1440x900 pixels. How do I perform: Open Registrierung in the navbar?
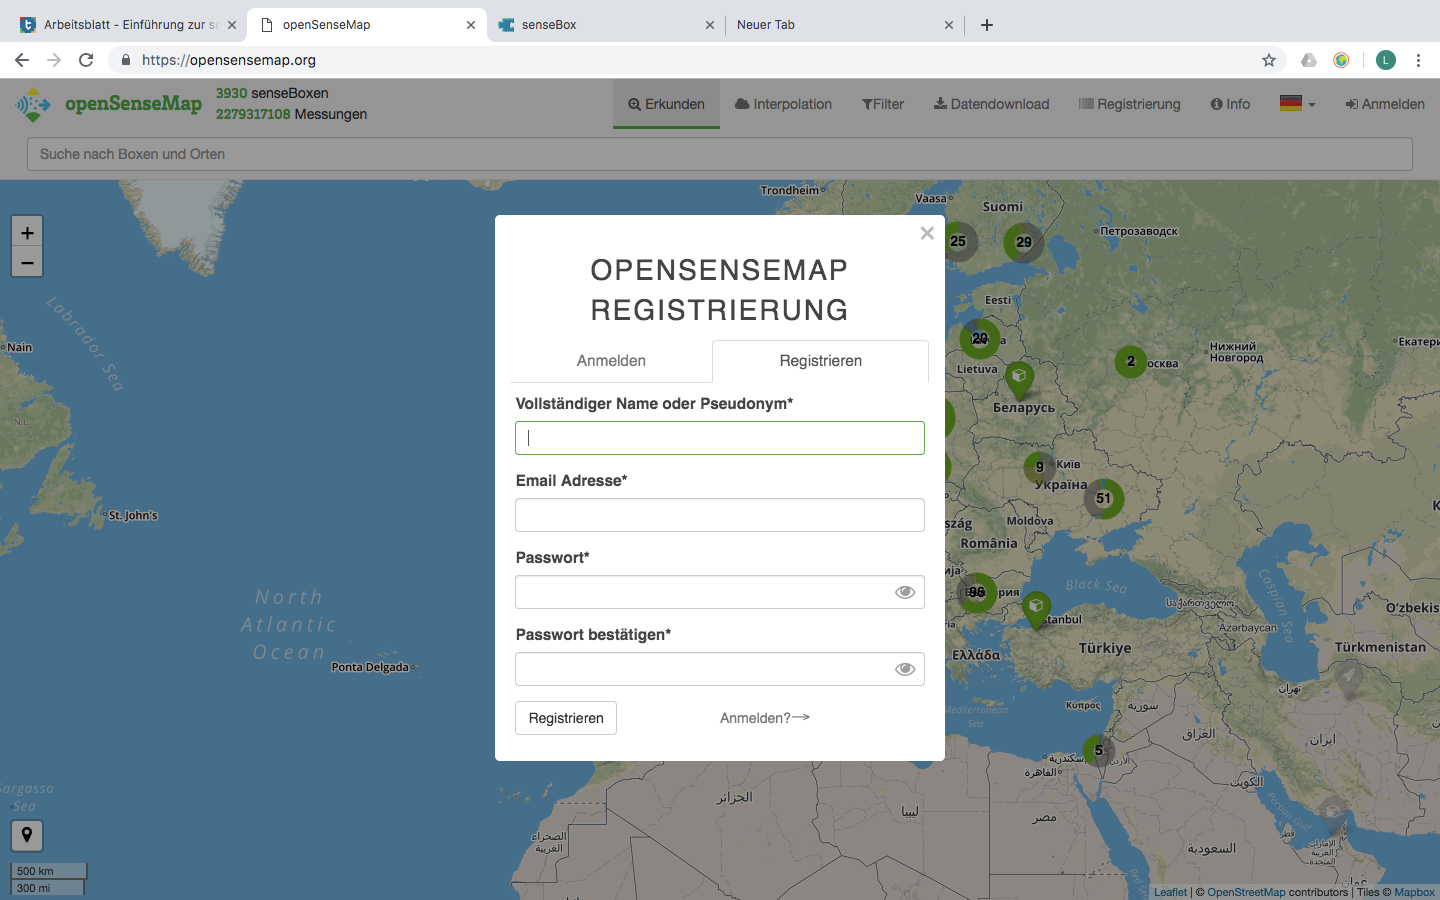pyautogui.click(x=1129, y=104)
